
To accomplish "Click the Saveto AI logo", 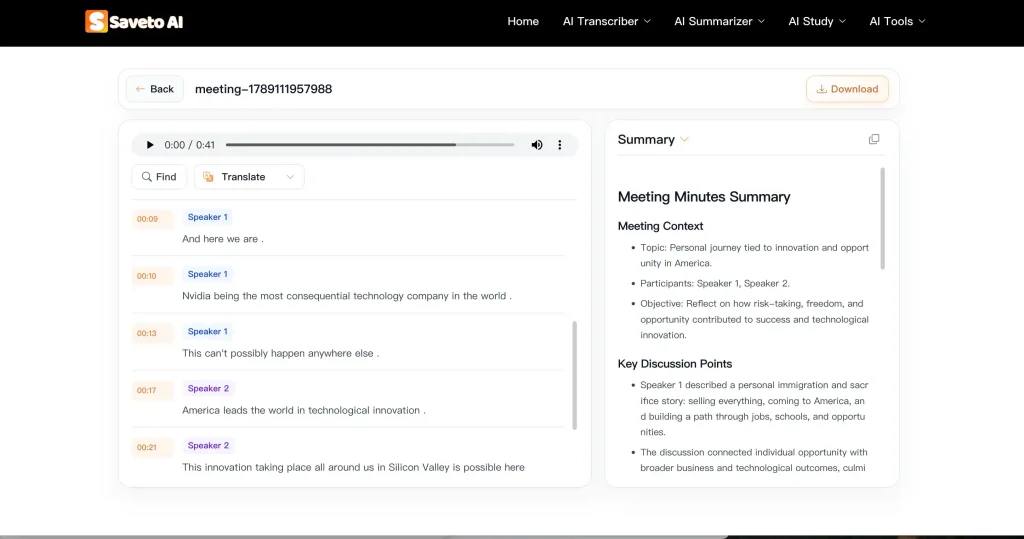I will pyautogui.click(x=134, y=22).
